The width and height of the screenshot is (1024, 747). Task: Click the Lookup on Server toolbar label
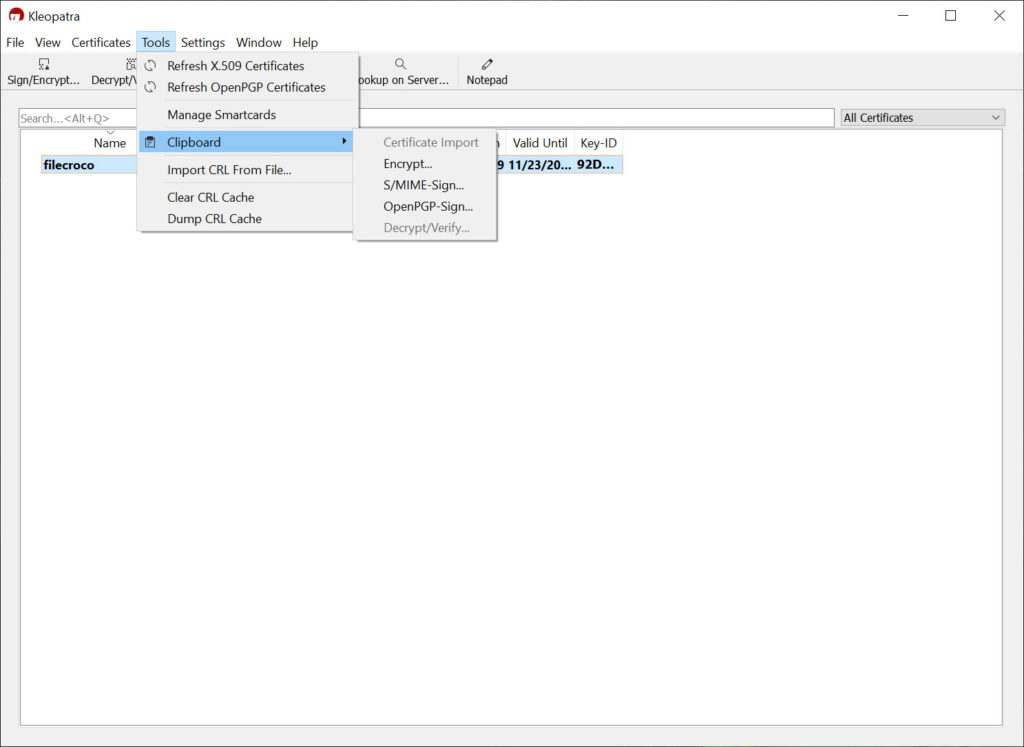coord(404,80)
